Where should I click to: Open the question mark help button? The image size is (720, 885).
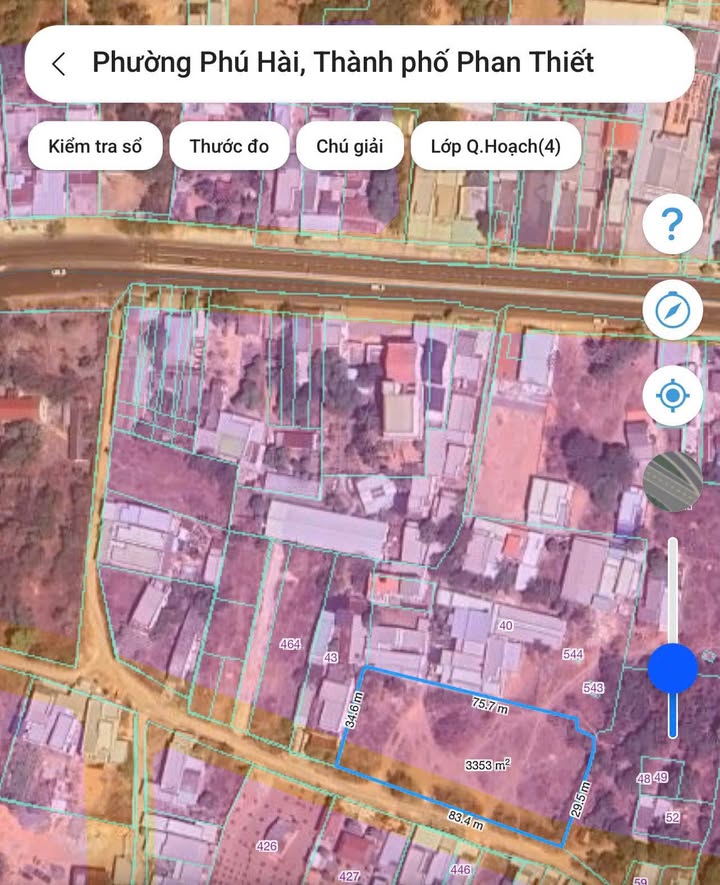pyautogui.click(x=672, y=224)
